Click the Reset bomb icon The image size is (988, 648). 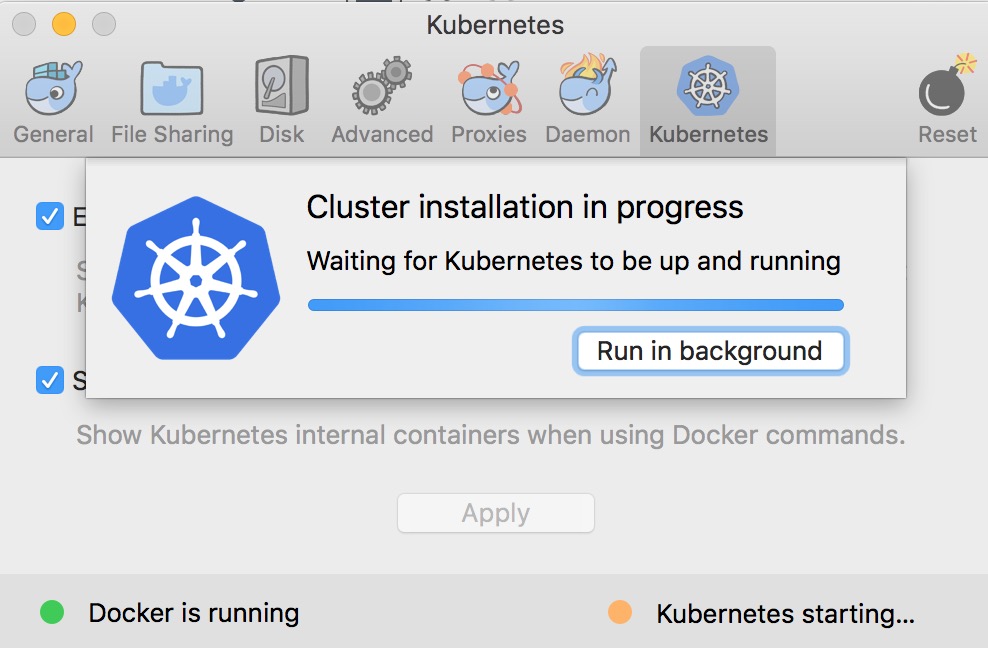tap(946, 101)
